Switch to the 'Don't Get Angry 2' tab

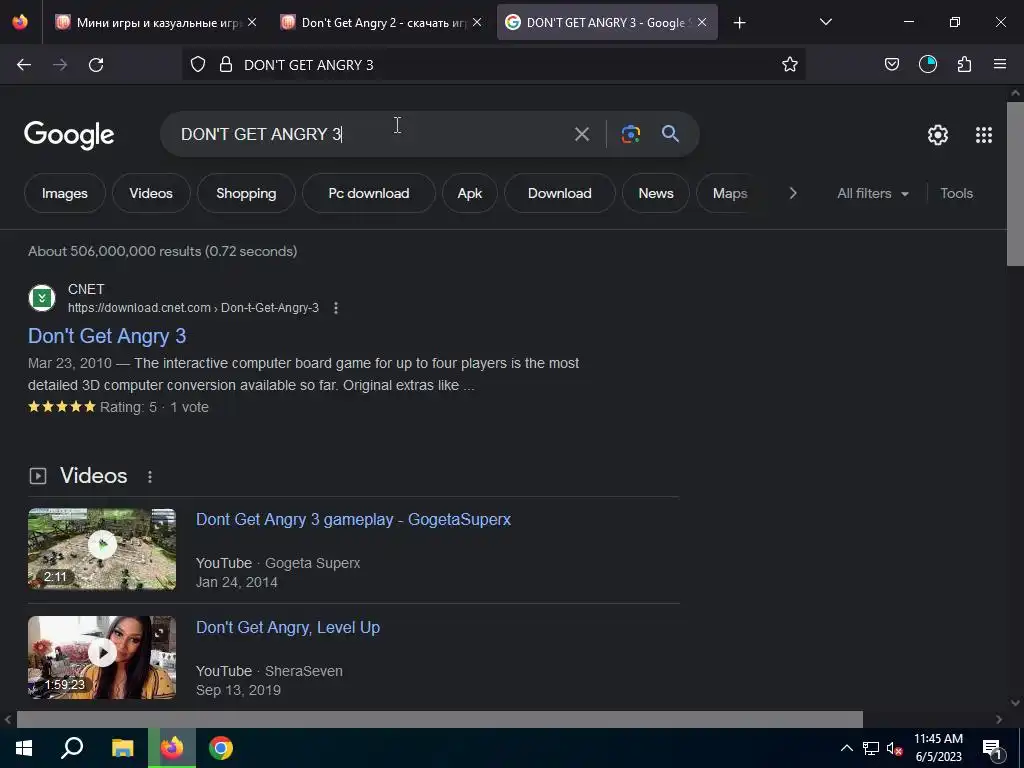[x=382, y=23]
